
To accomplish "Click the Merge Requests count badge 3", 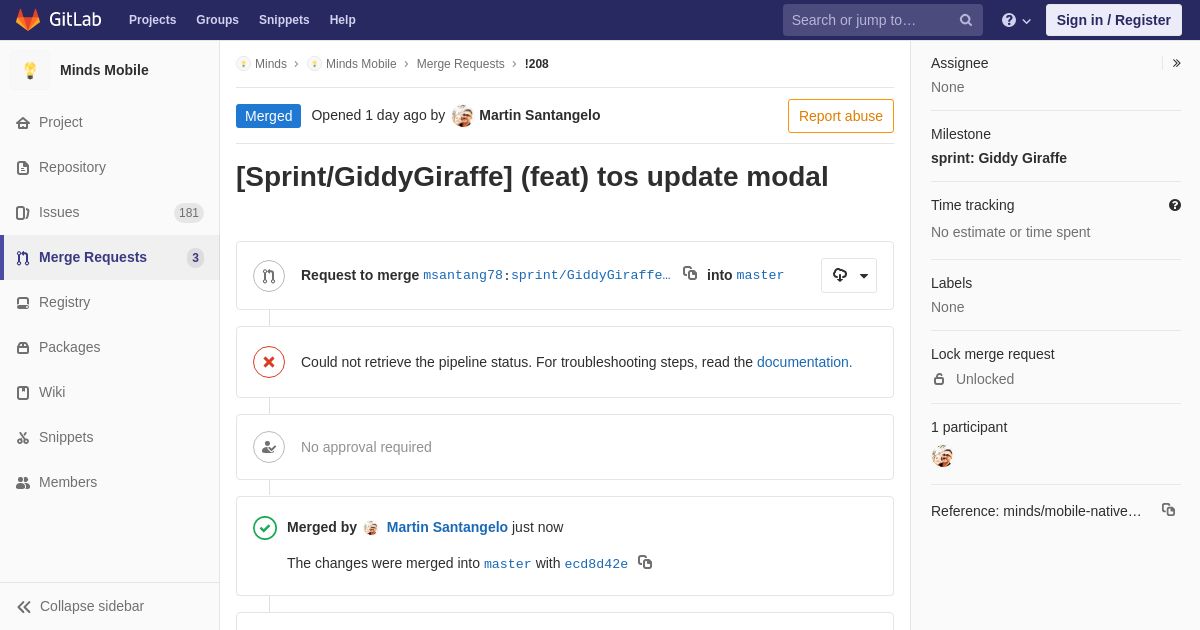I will coord(195,258).
